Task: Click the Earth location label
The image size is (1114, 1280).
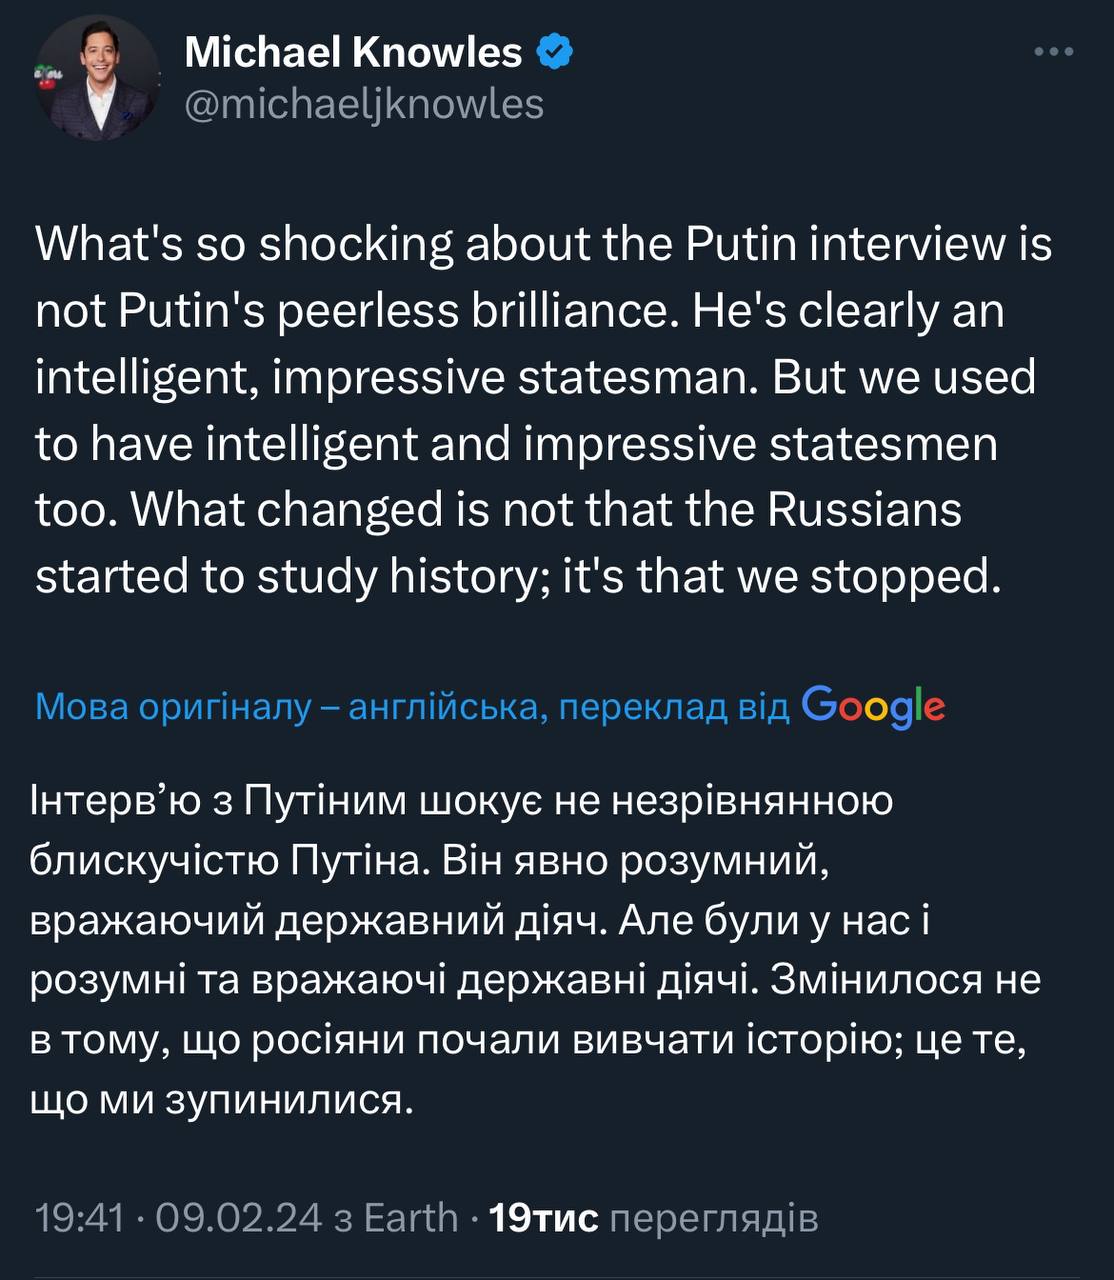Action: pos(410,1218)
